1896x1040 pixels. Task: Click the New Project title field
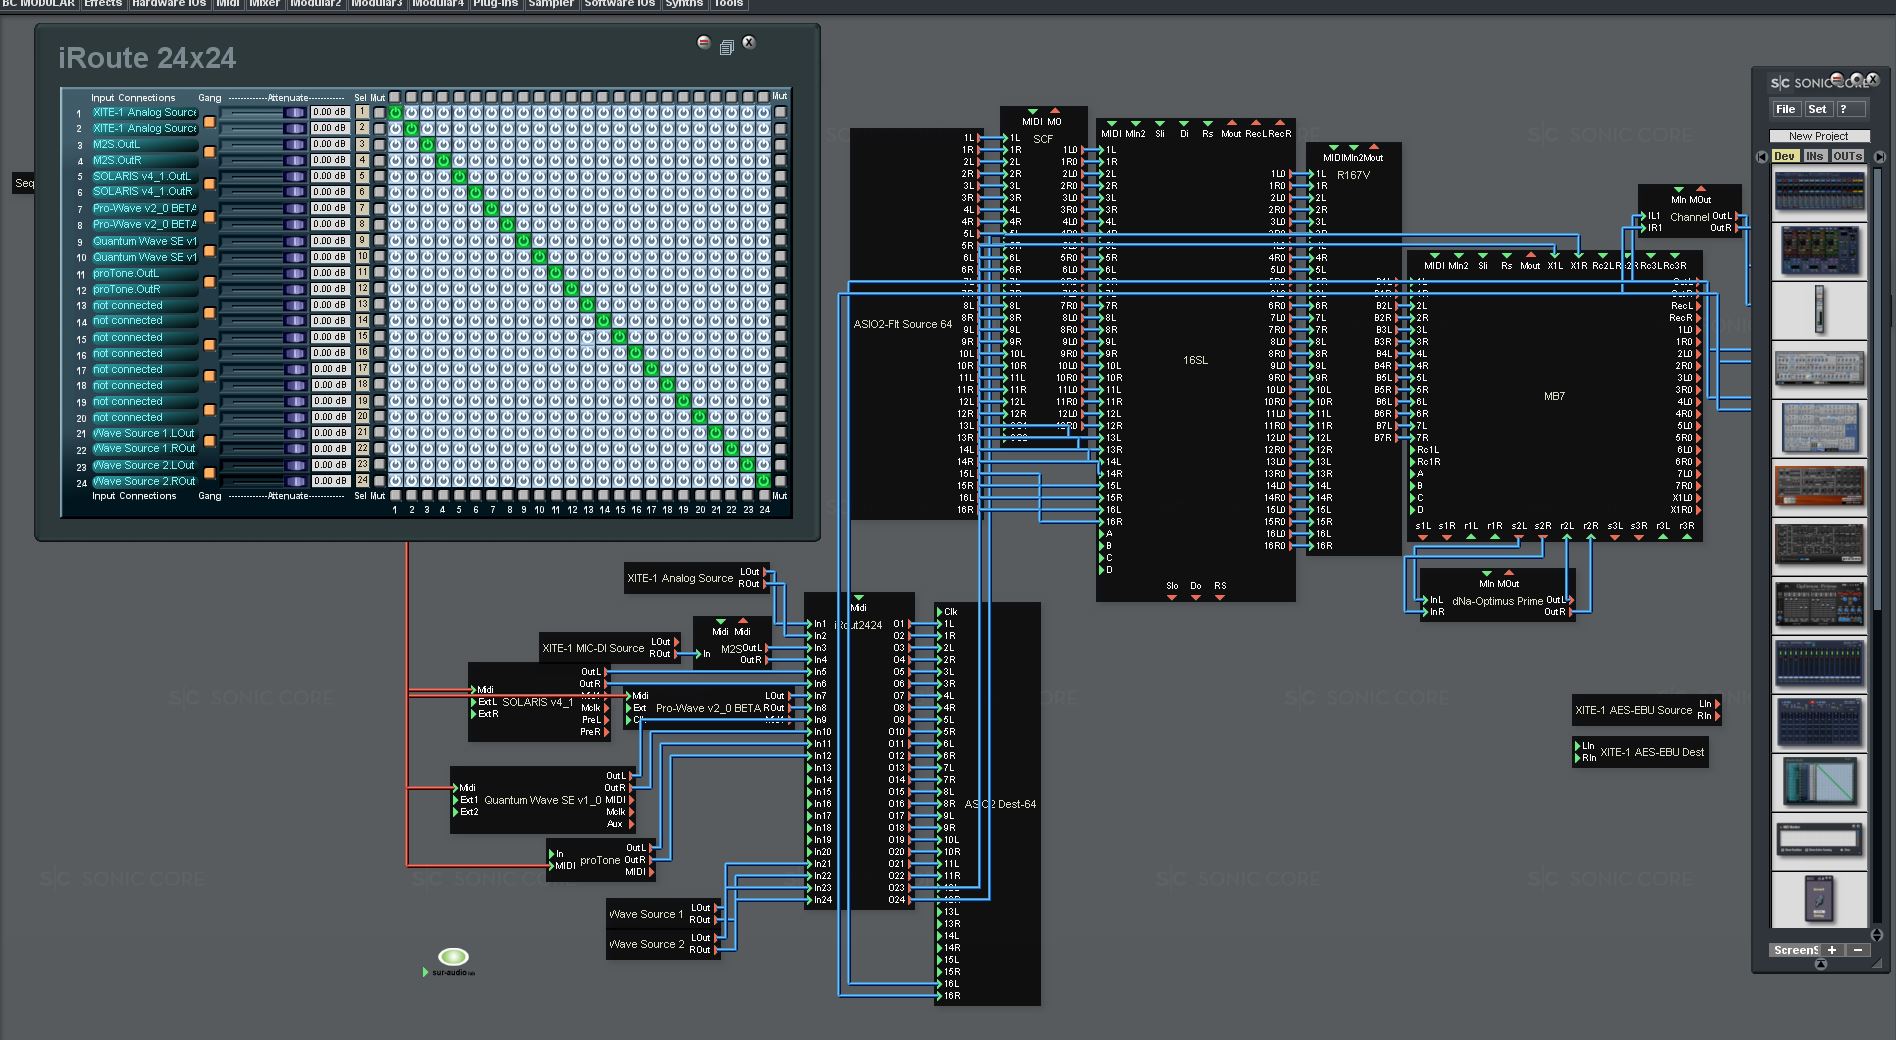tap(1818, 136)
